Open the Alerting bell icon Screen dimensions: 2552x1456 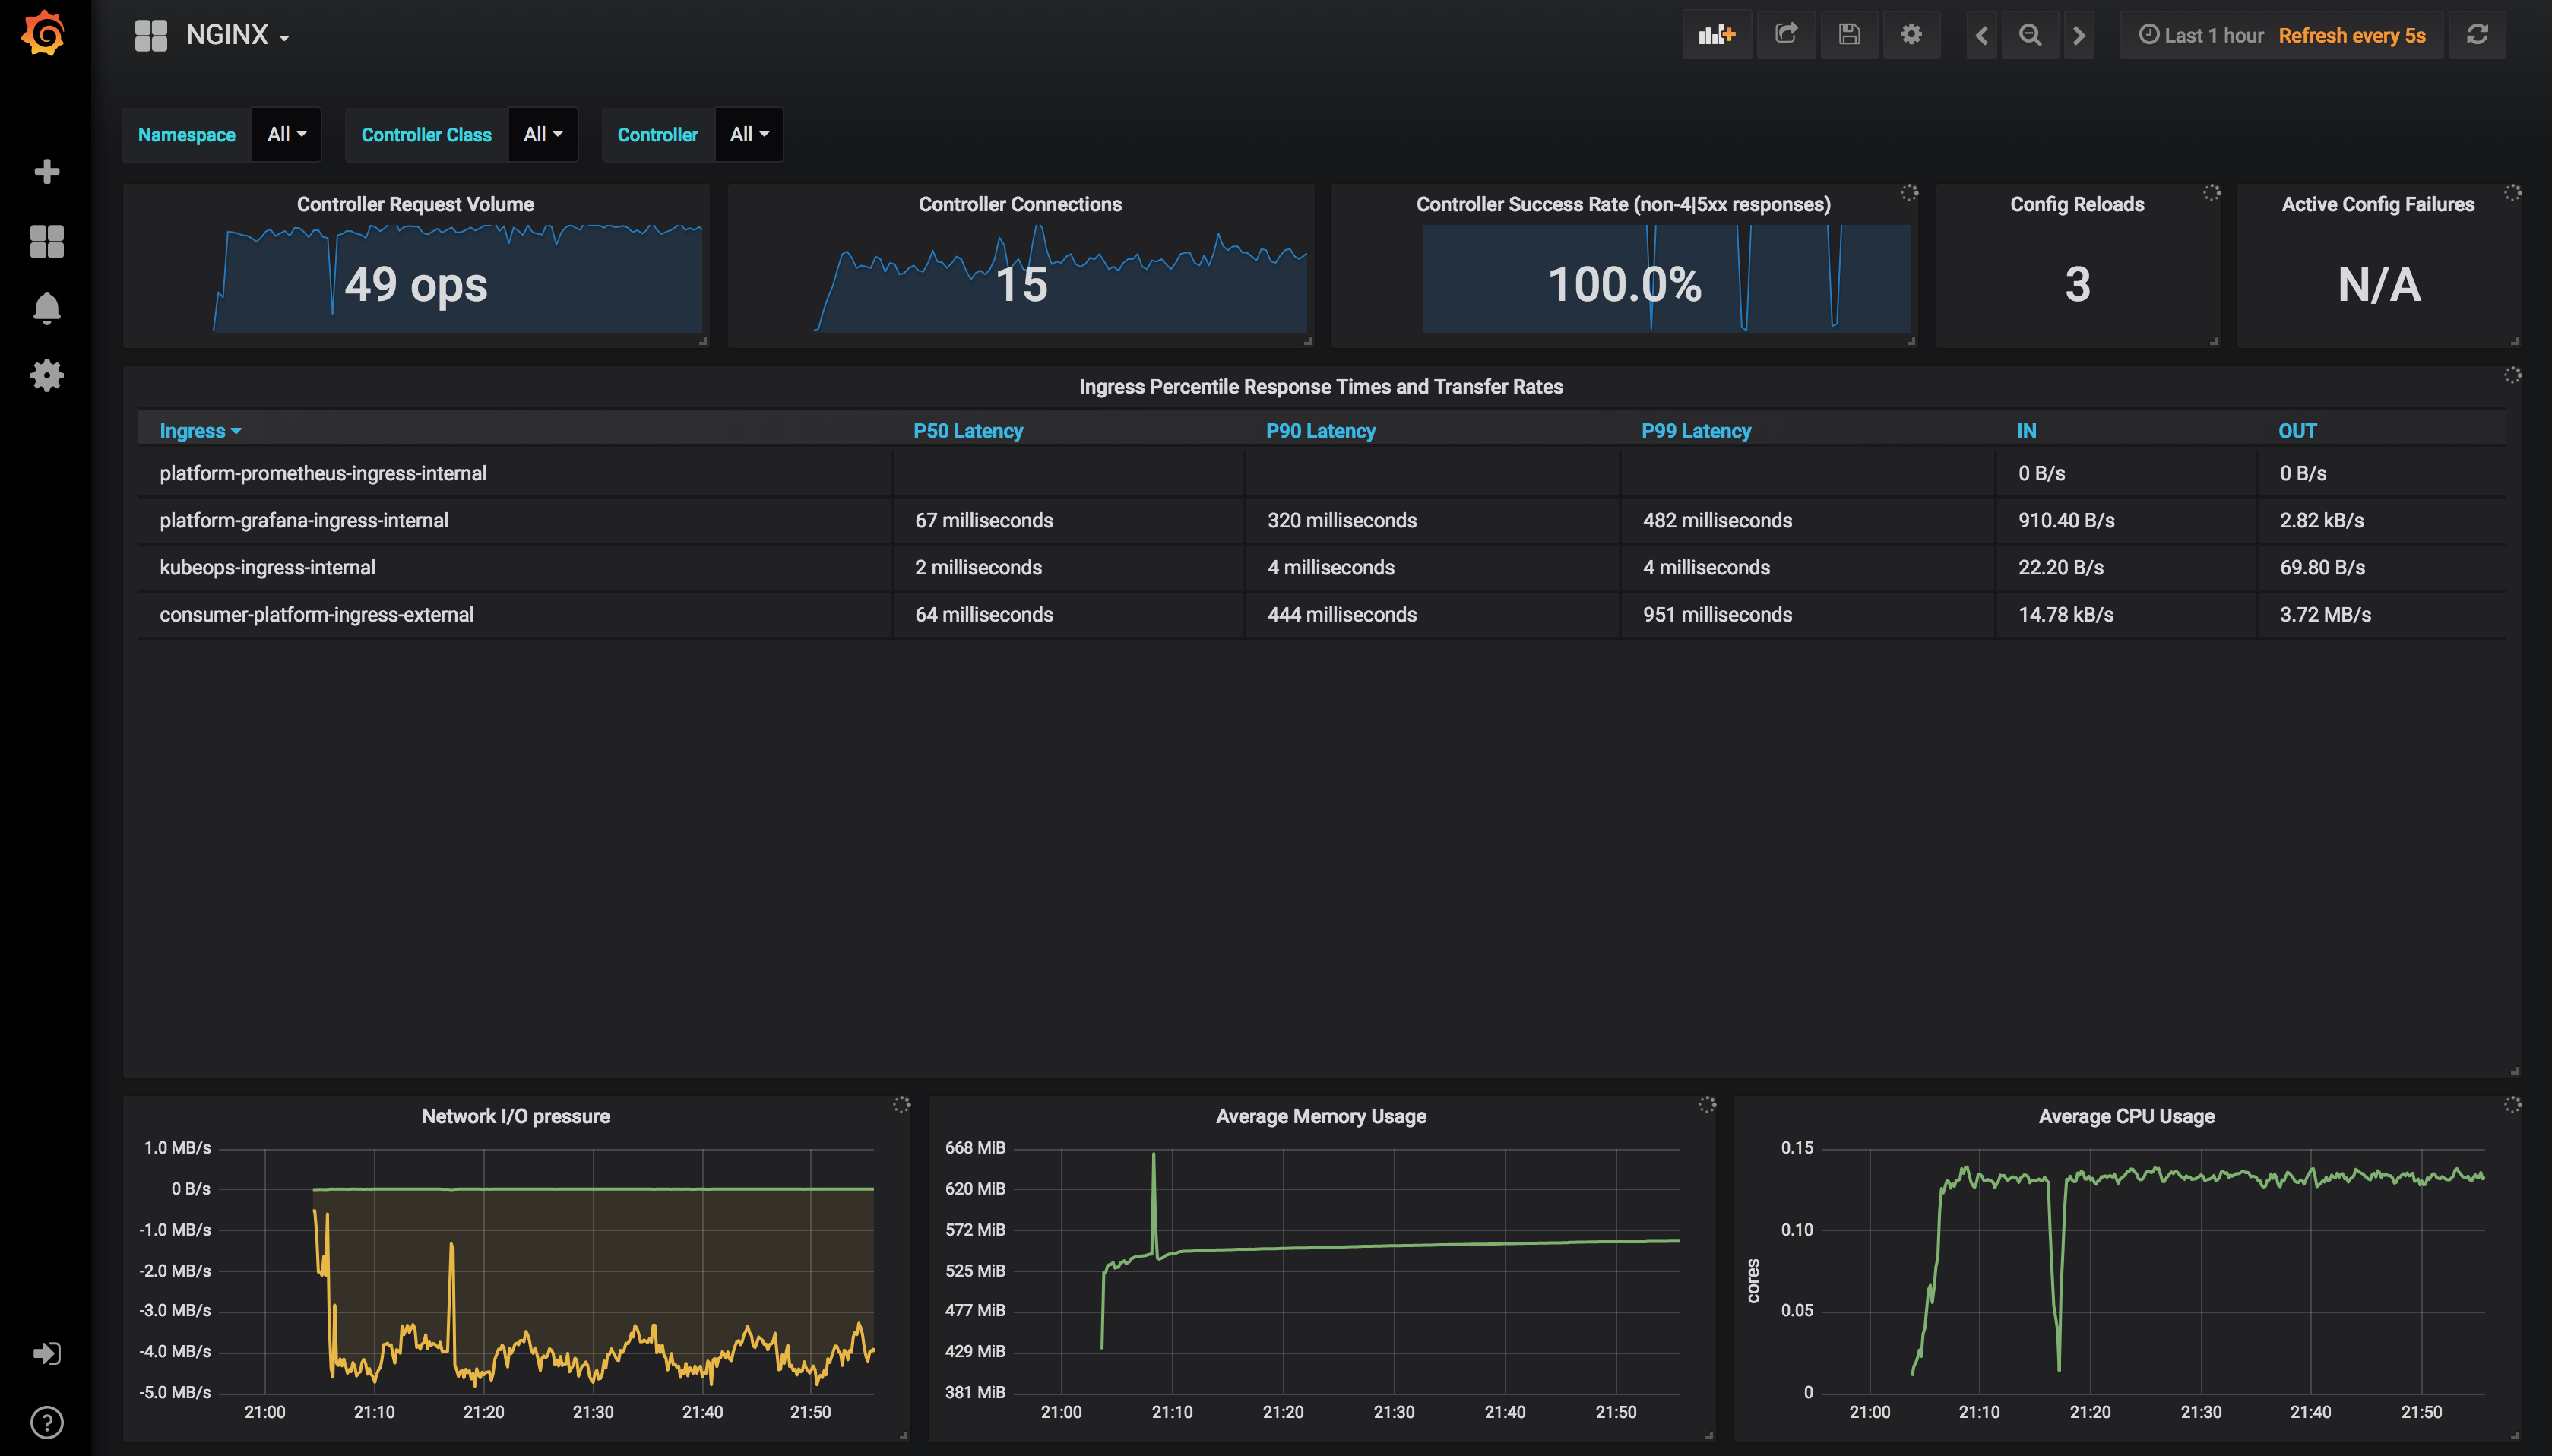pos(46,308)
